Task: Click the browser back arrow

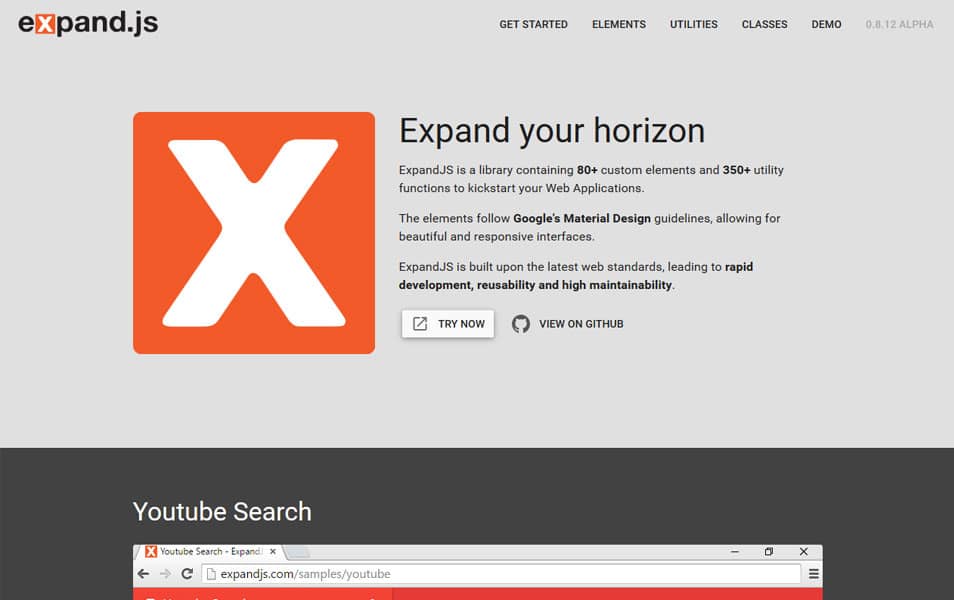Action: tap(144, 574)
